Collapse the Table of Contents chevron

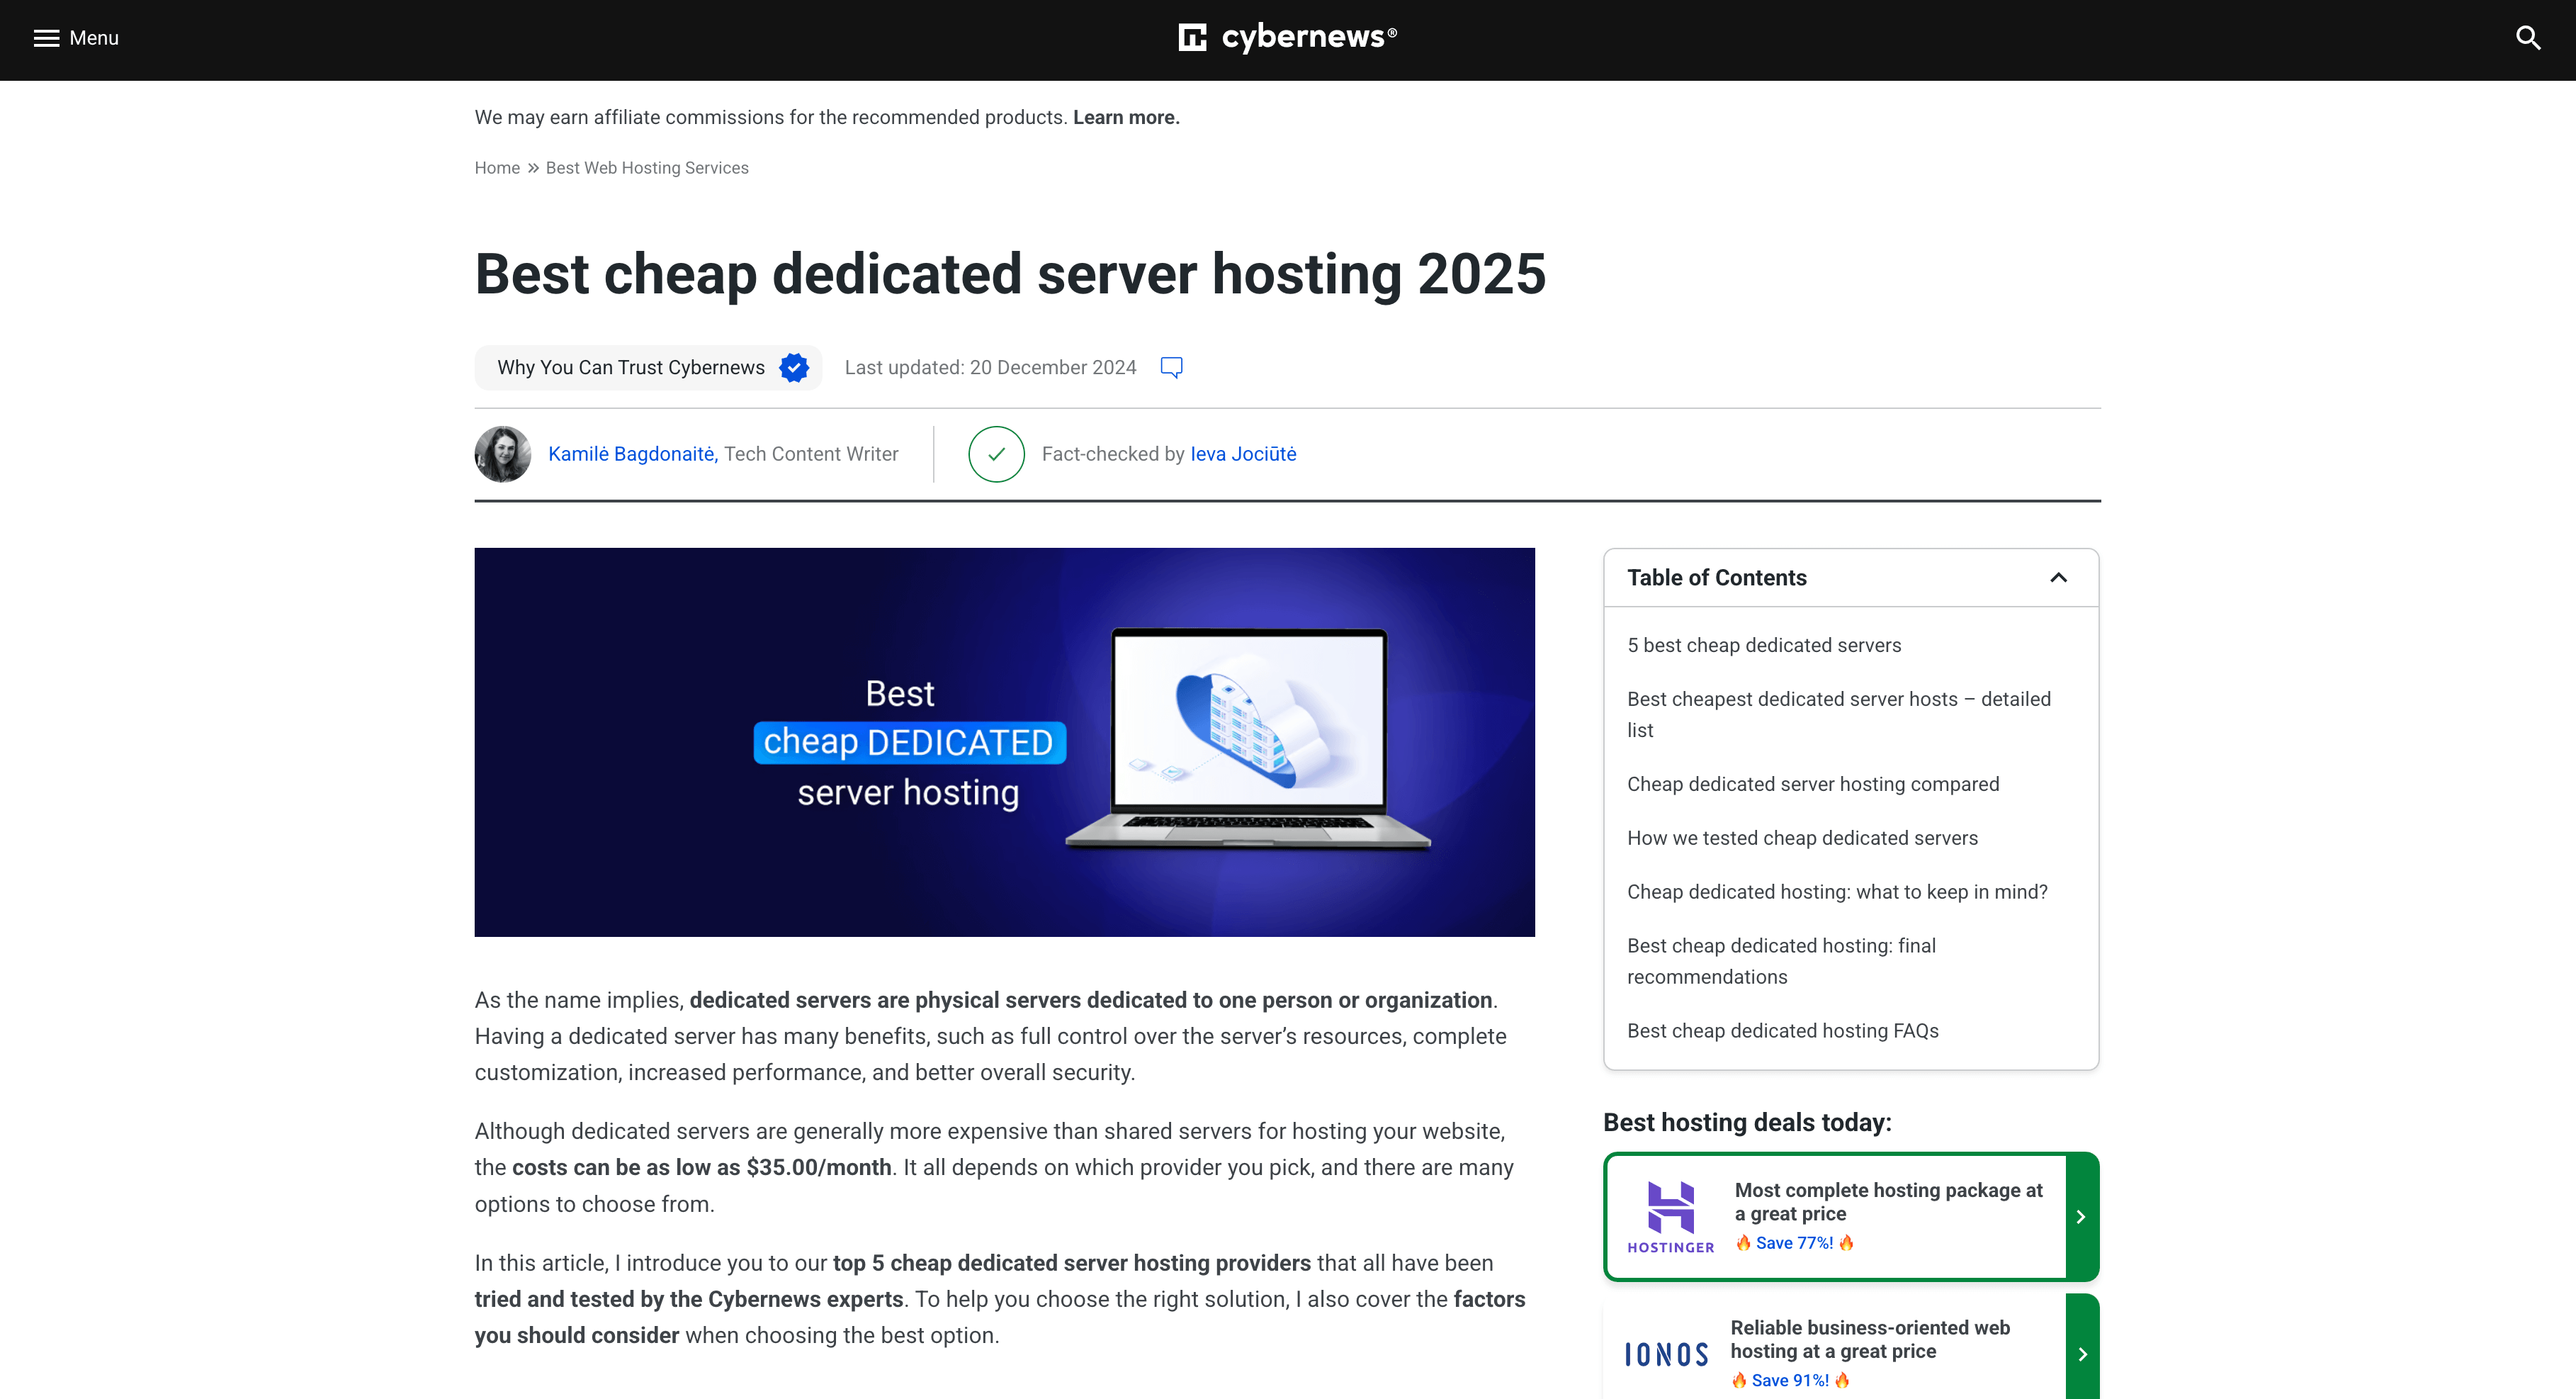(x=2058, y=577)
